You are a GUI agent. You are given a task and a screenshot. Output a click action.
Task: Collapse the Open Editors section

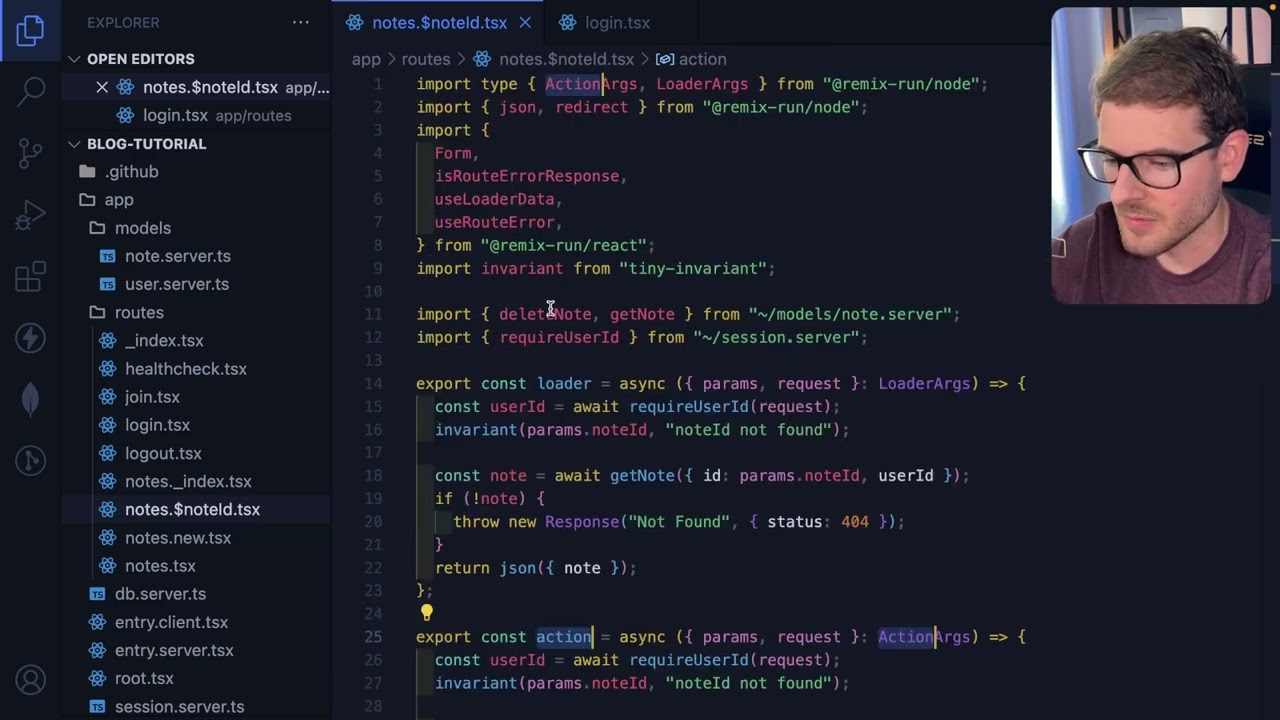(74, 59)
